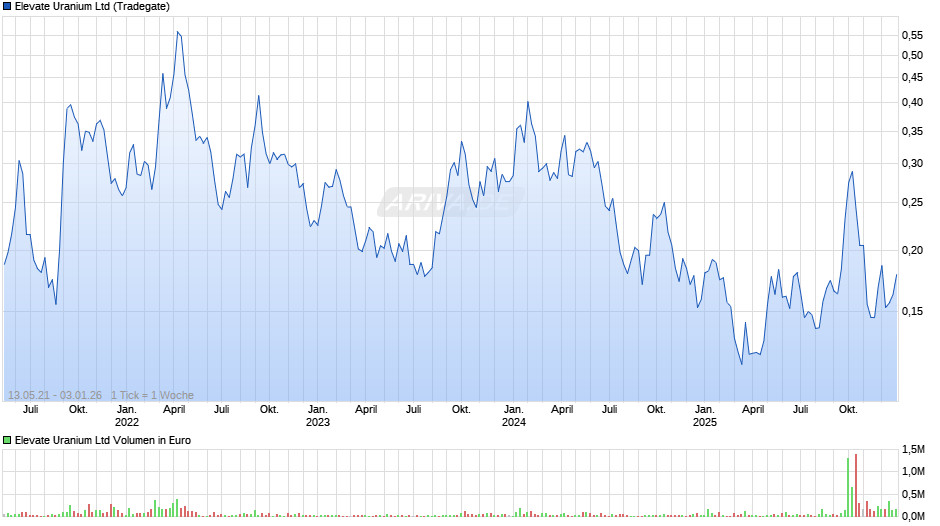
Task: Click the tallest red volume bar
Action: tap(856, 485)
